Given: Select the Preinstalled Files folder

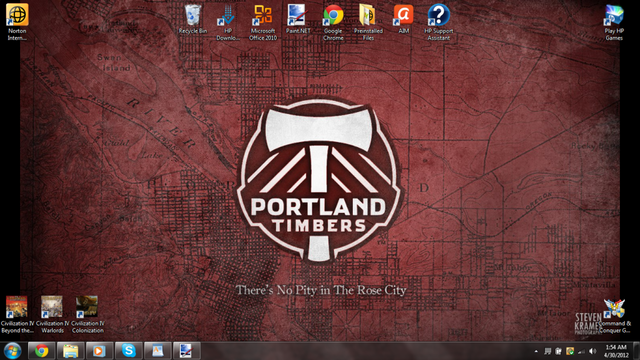Looking at the screenshot, I should pyautogui.click(x=368, y=22).
